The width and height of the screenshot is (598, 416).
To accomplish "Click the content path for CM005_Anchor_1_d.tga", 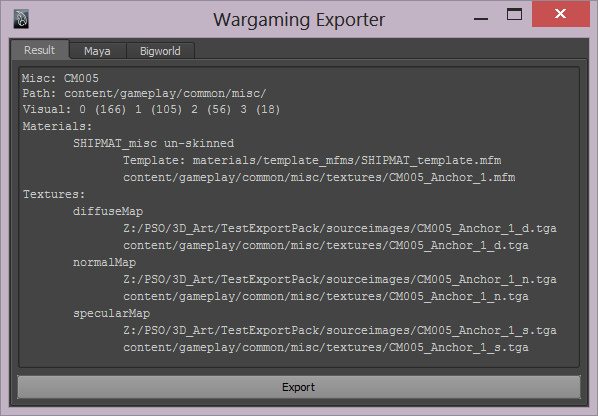I will point(326,245).
